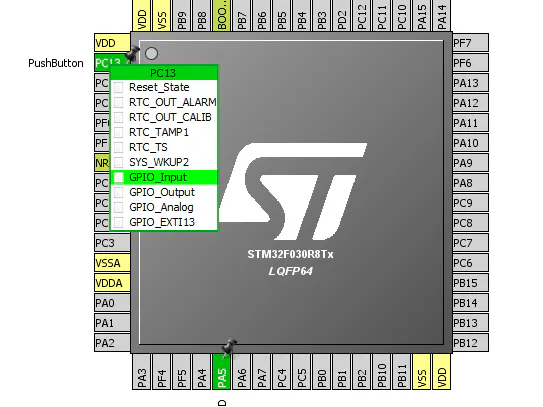
Task: Click pin PB11 on bottom edge
Action: (x=402, y=372)
